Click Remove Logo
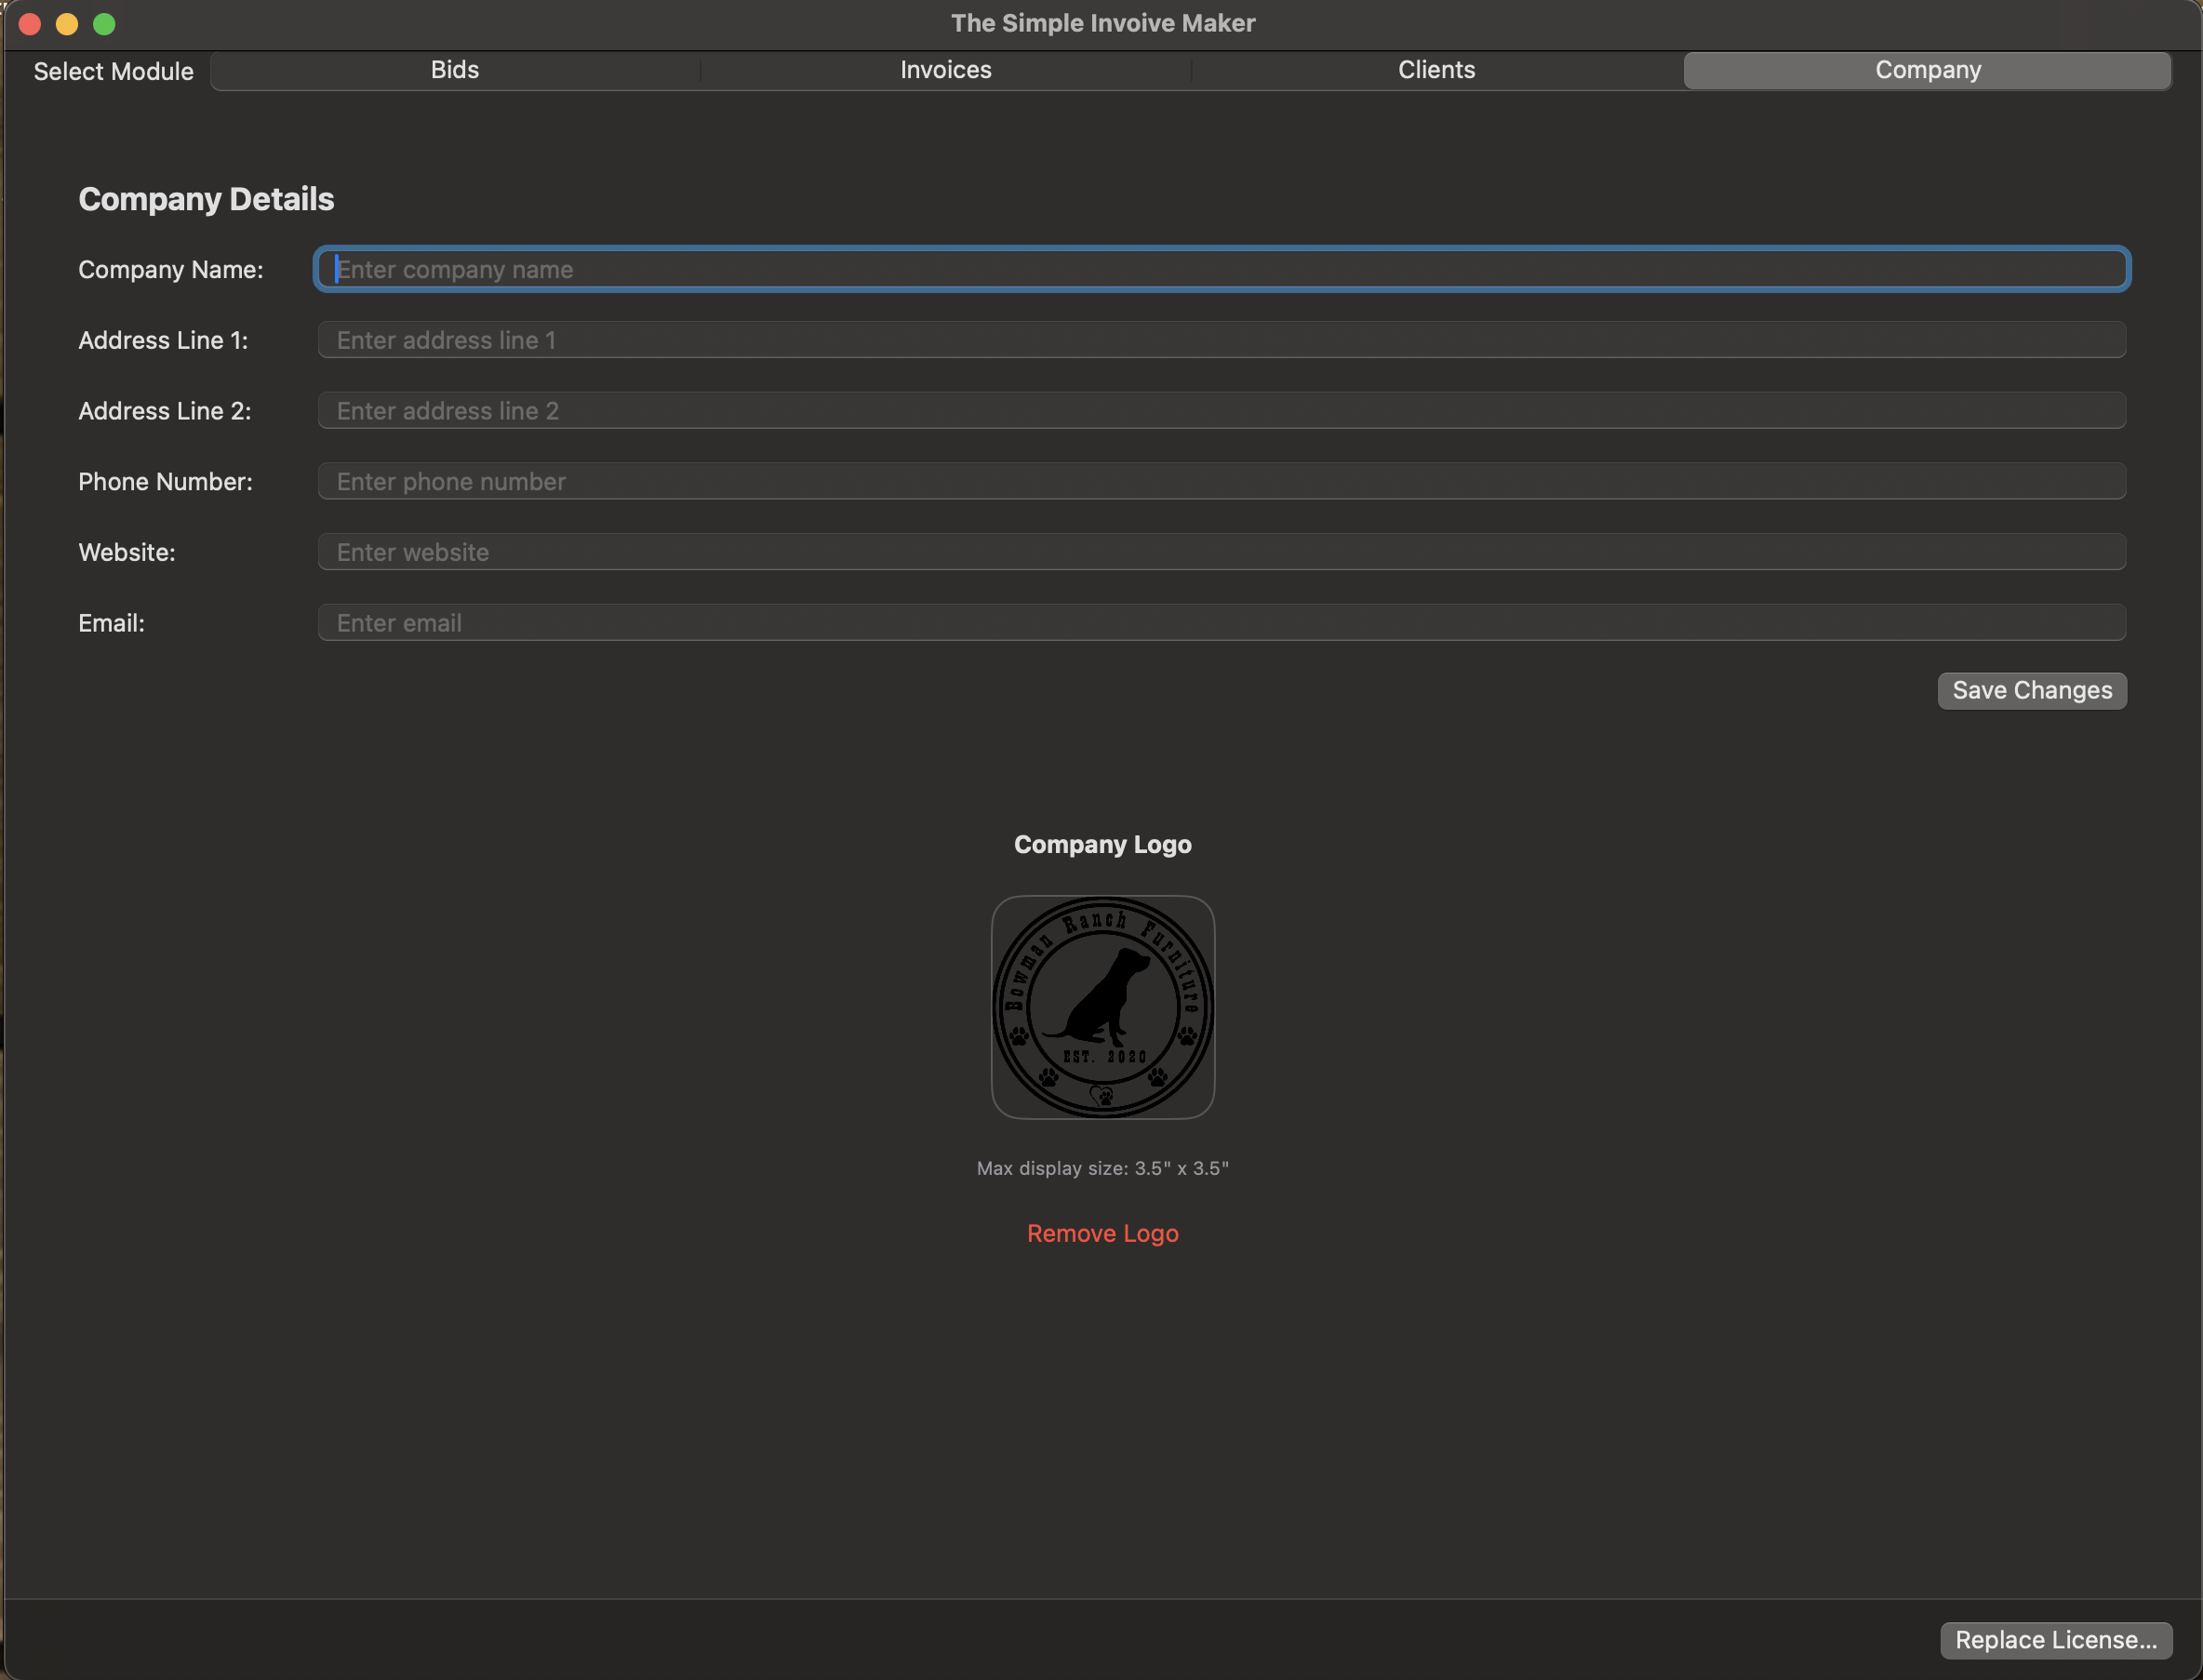 tap(1102, 1233)
